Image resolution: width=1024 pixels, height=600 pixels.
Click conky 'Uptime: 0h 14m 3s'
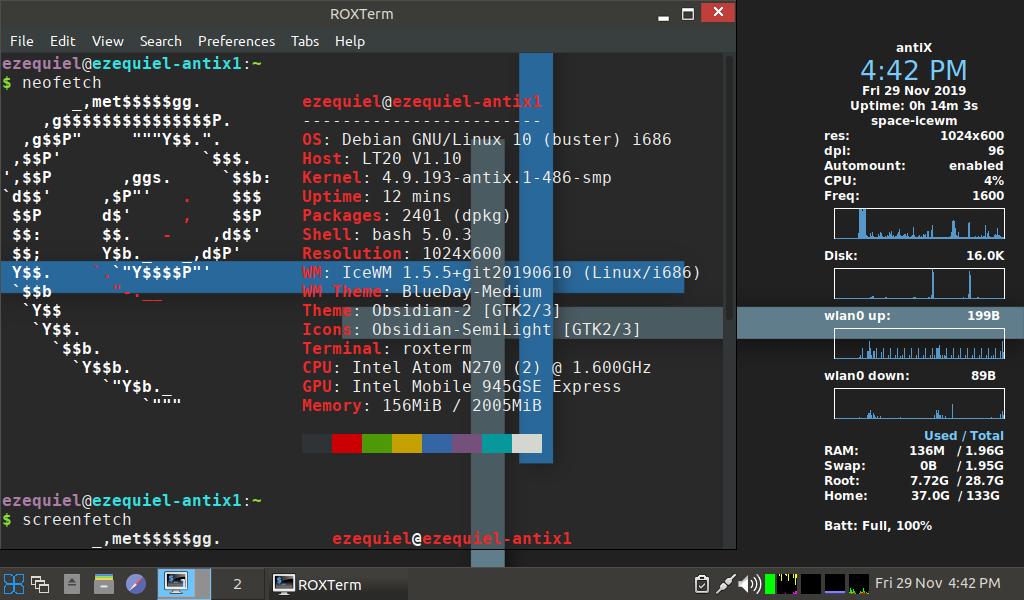click(x=914, y=106)
